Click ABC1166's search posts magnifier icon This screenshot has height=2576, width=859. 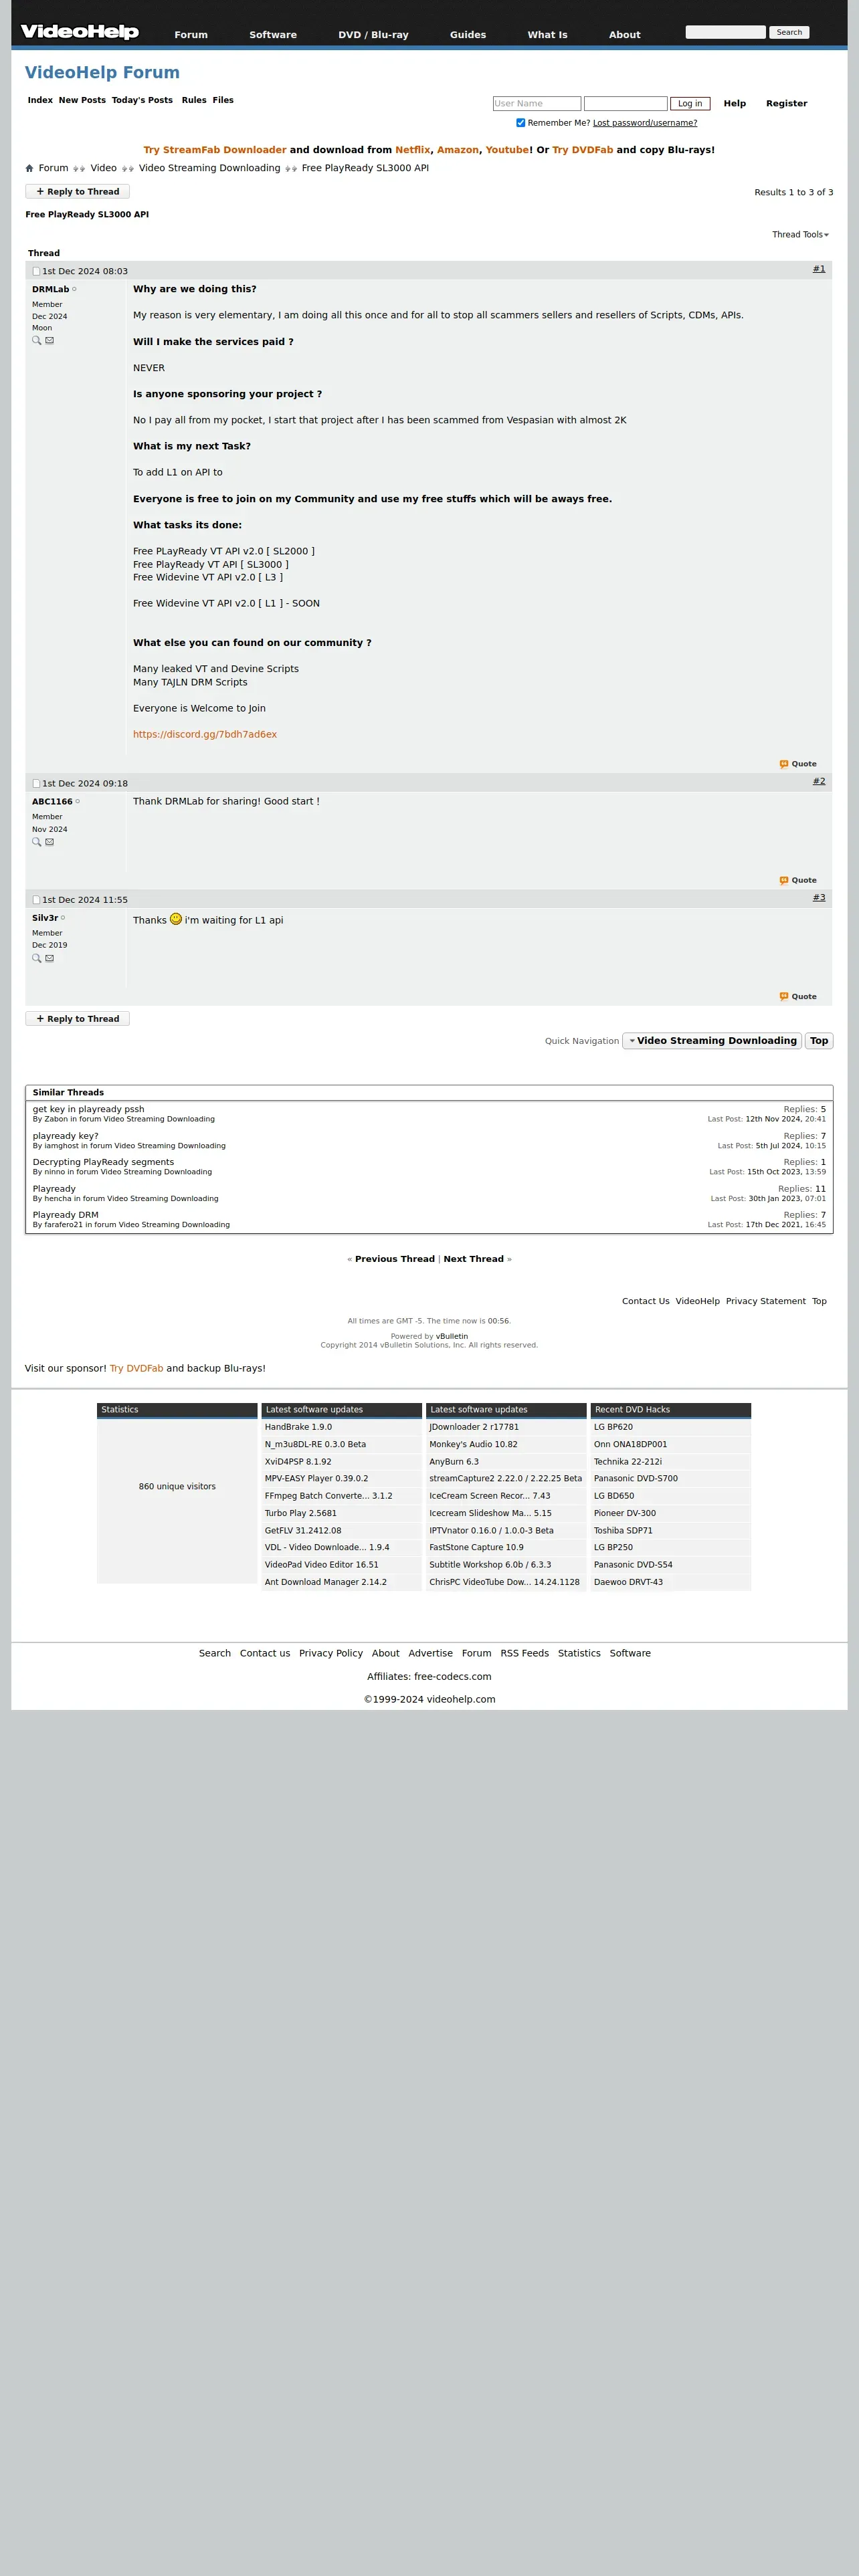pos(37,842)
